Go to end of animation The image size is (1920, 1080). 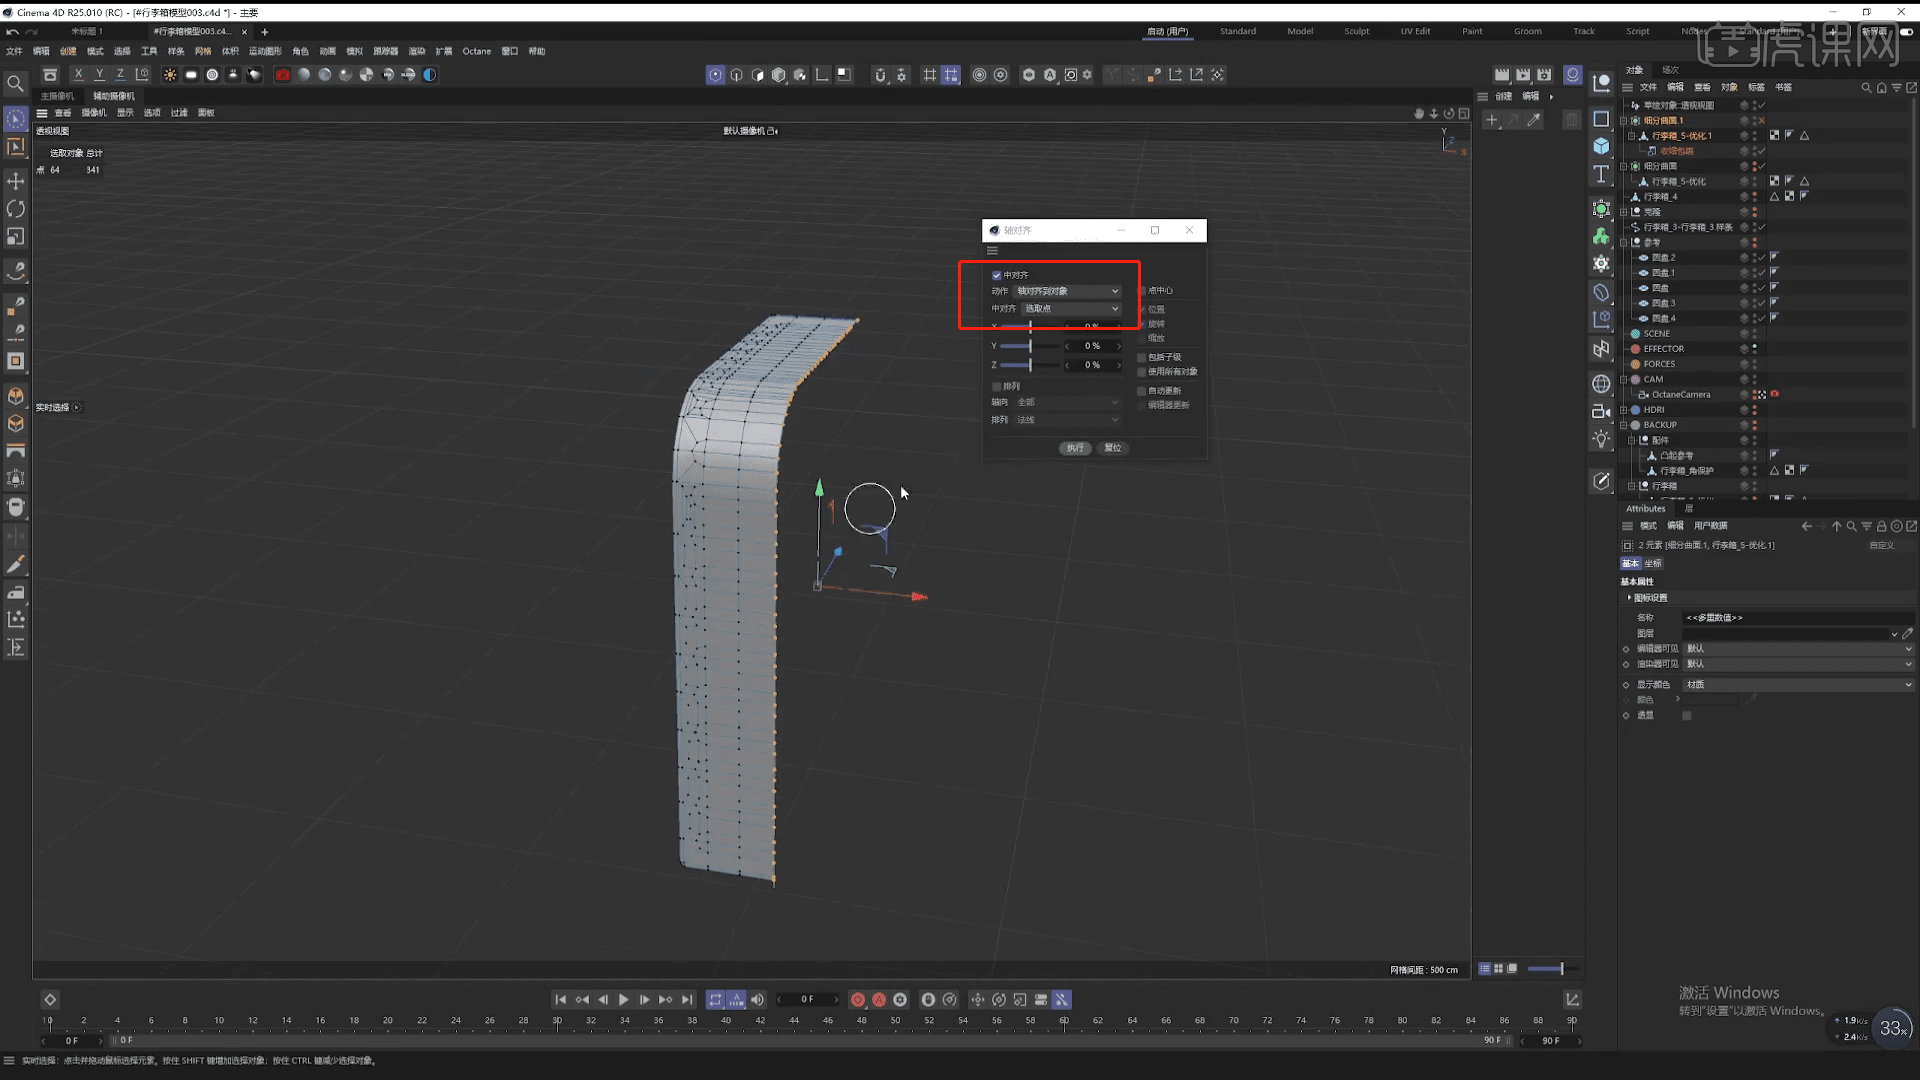[687, 999]
